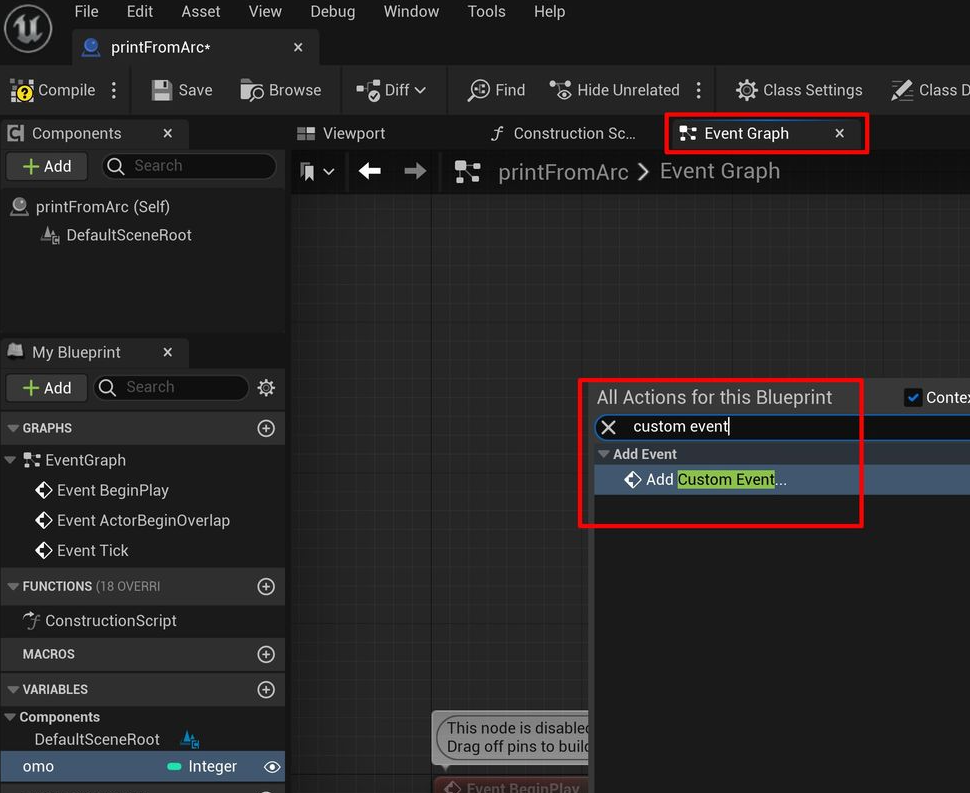Screen dimensions: 970x793
Task: Open Browse to asset in content browser
Action: [252, 90]
